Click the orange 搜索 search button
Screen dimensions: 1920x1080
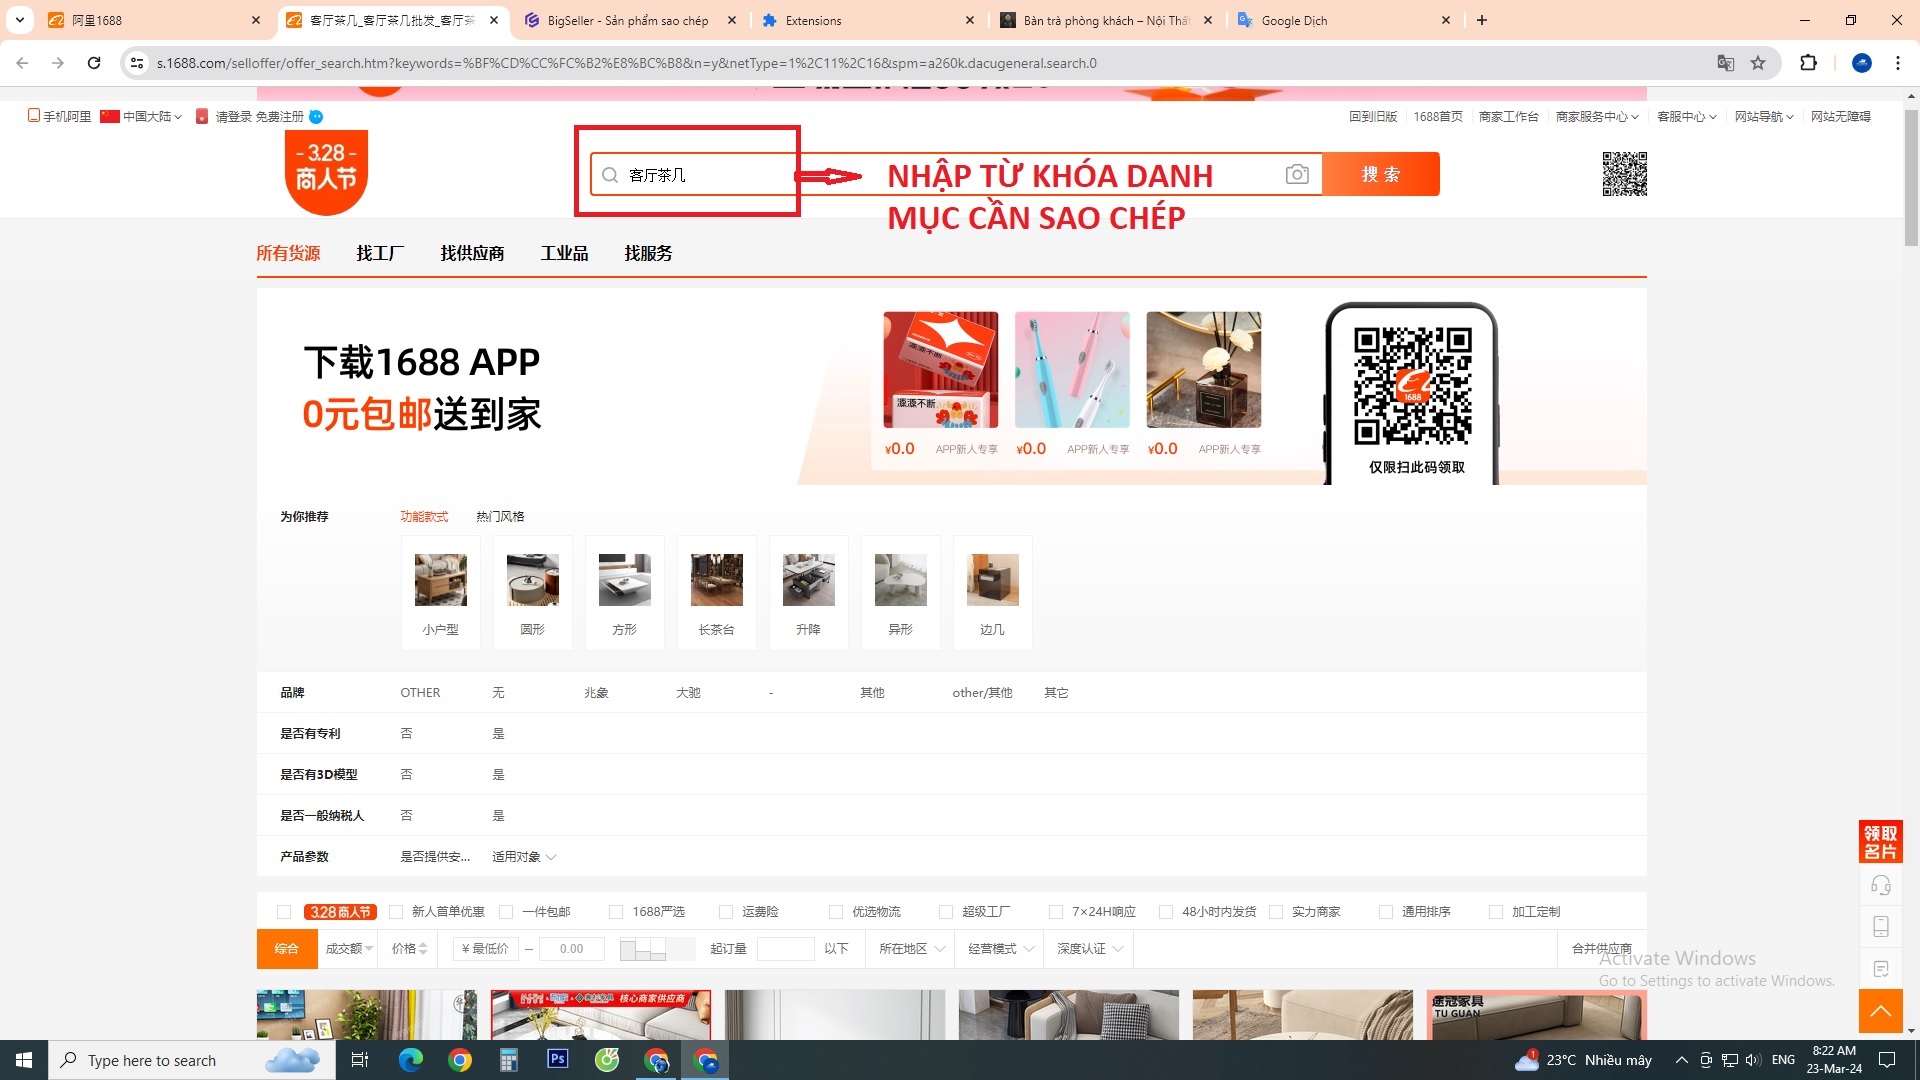1380,174
